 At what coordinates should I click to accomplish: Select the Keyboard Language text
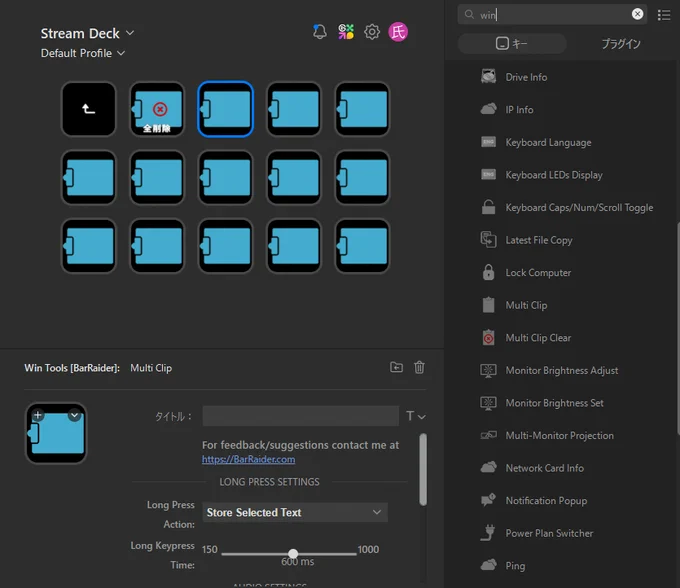click(548, 142)
